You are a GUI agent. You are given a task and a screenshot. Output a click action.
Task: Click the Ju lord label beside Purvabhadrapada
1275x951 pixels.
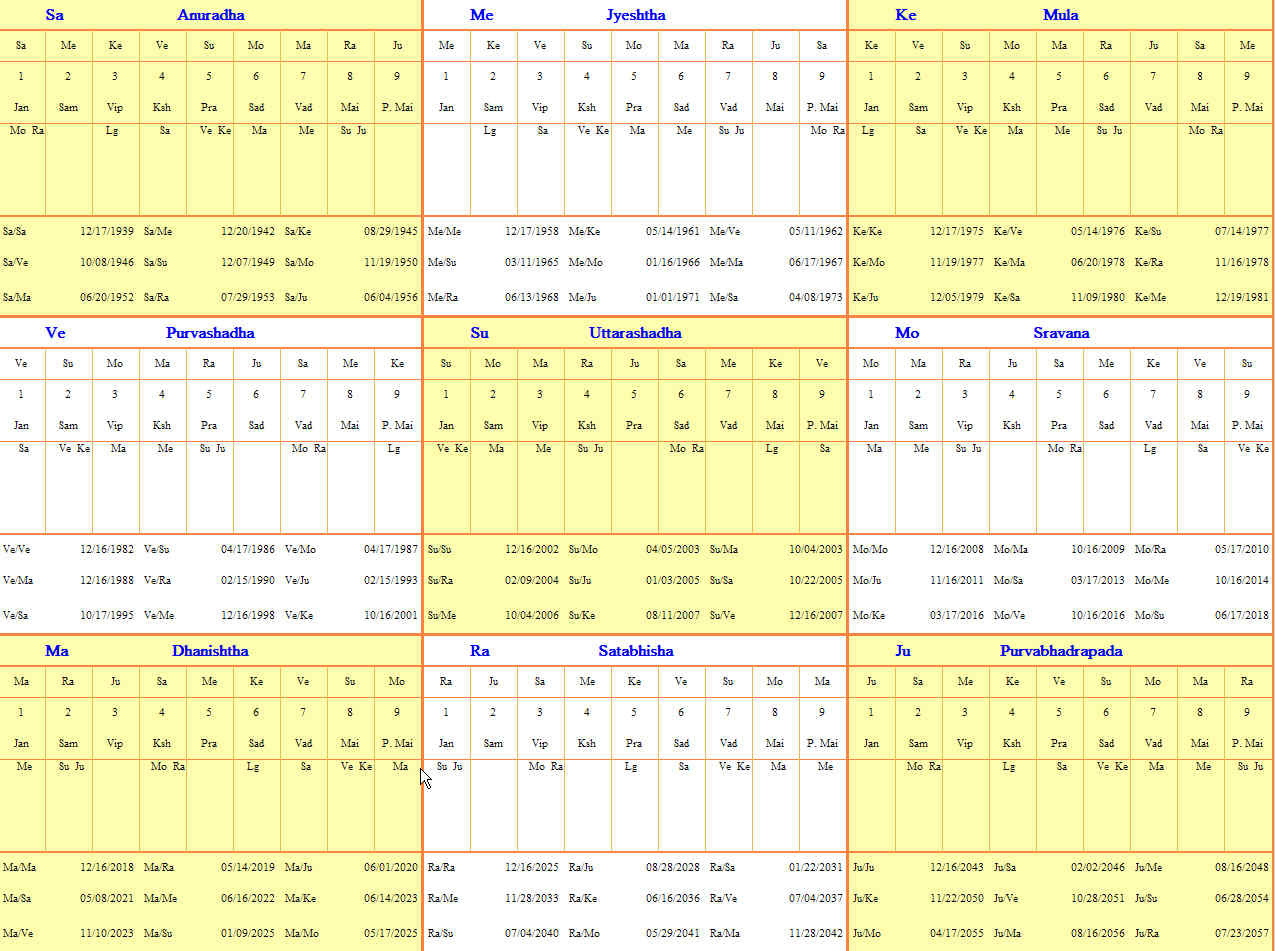(x=903, y=651)
